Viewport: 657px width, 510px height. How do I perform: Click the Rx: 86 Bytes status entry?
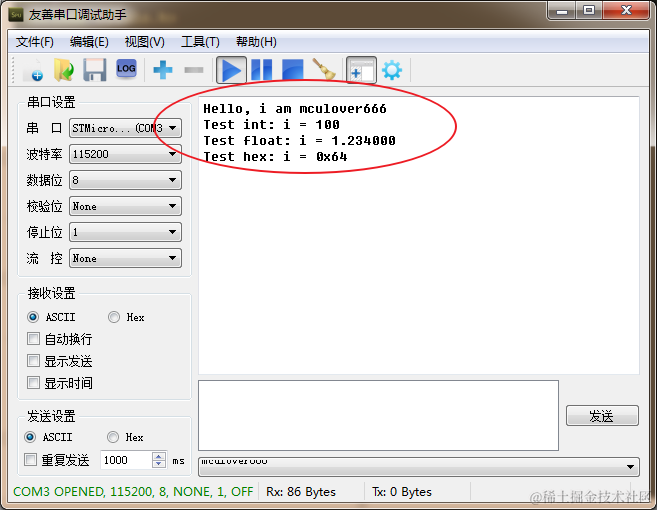[301, 492]
